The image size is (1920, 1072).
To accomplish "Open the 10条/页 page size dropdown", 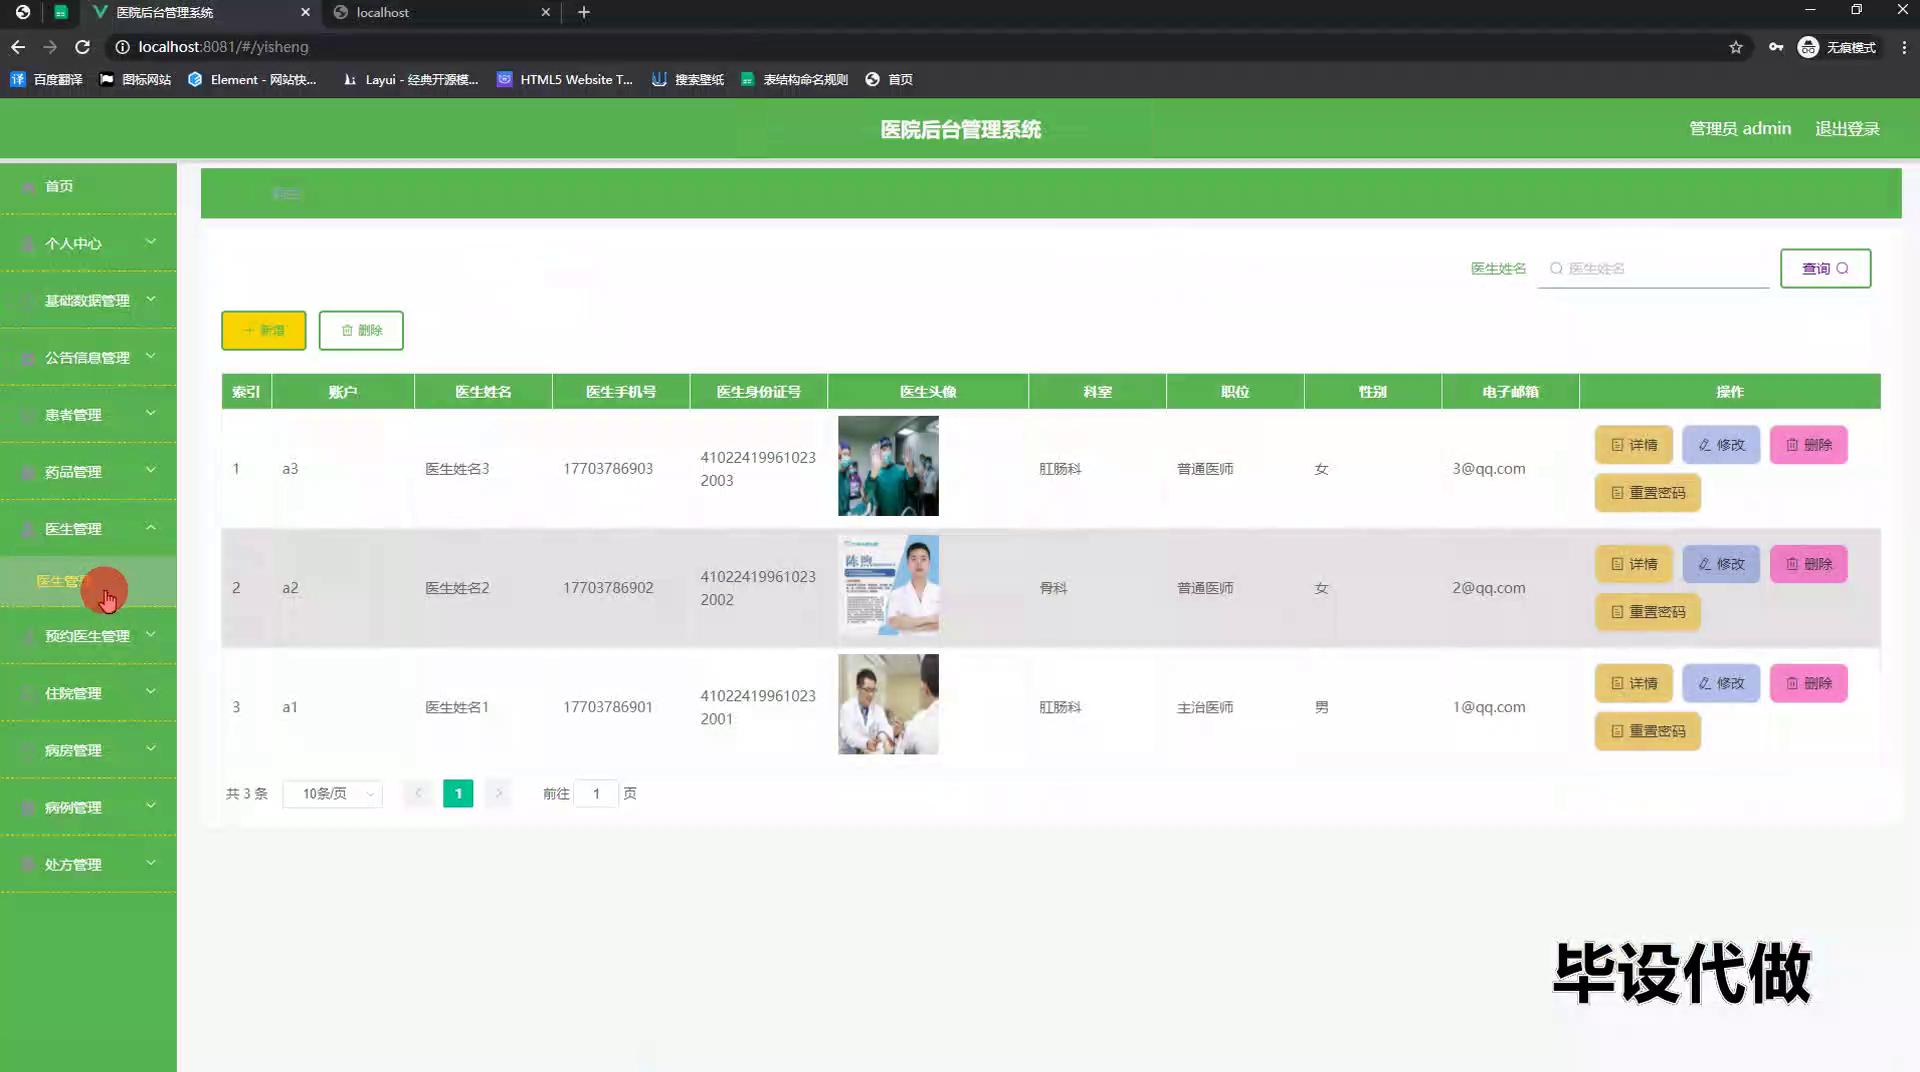I will pyautogui.click(x=333, y=794).
